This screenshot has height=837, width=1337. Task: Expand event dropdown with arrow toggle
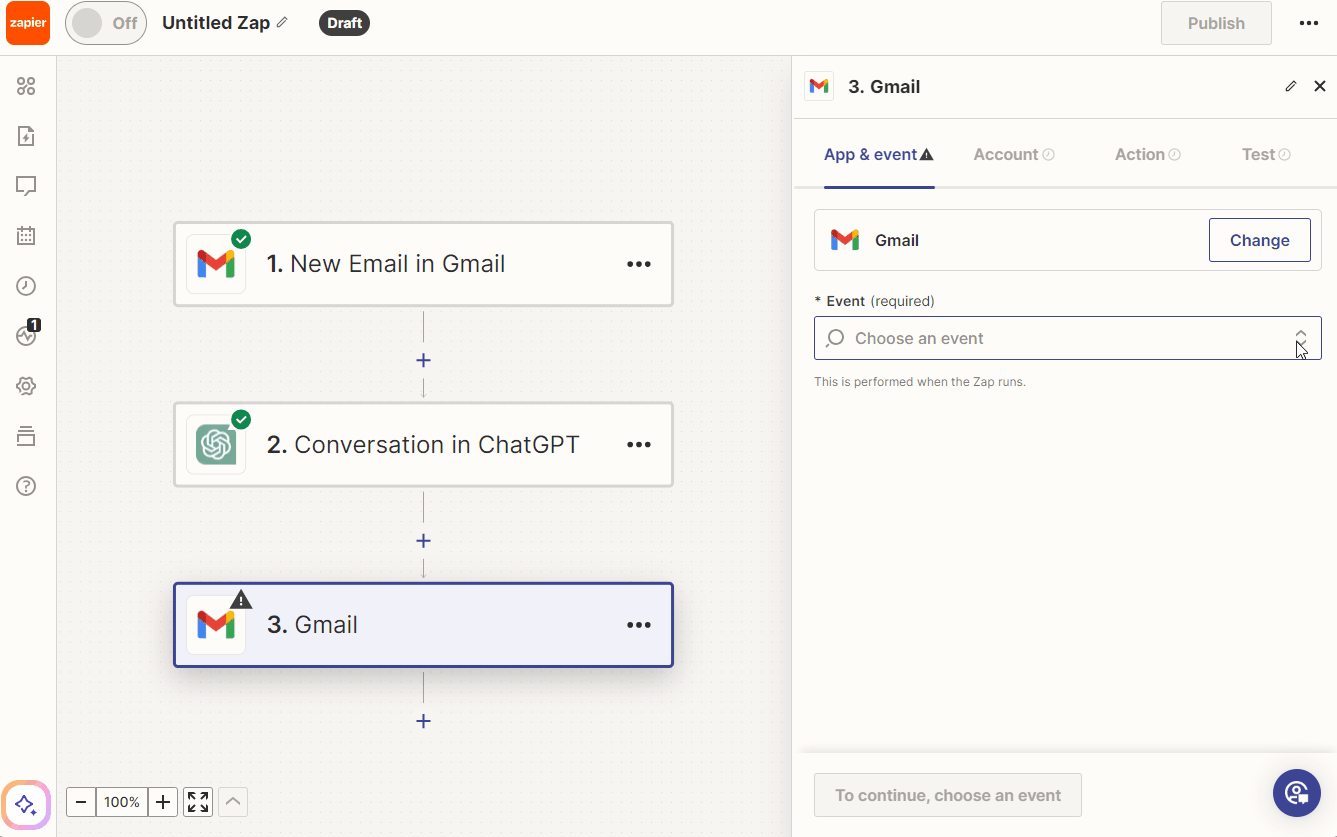click(1300, 339)
